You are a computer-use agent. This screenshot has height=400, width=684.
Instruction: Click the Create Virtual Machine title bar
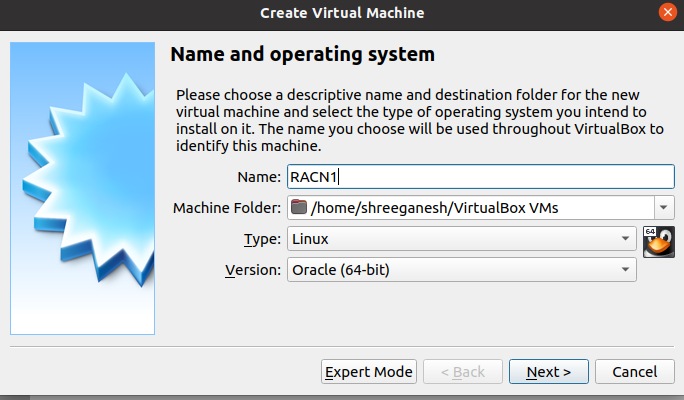tap(342, 13)
